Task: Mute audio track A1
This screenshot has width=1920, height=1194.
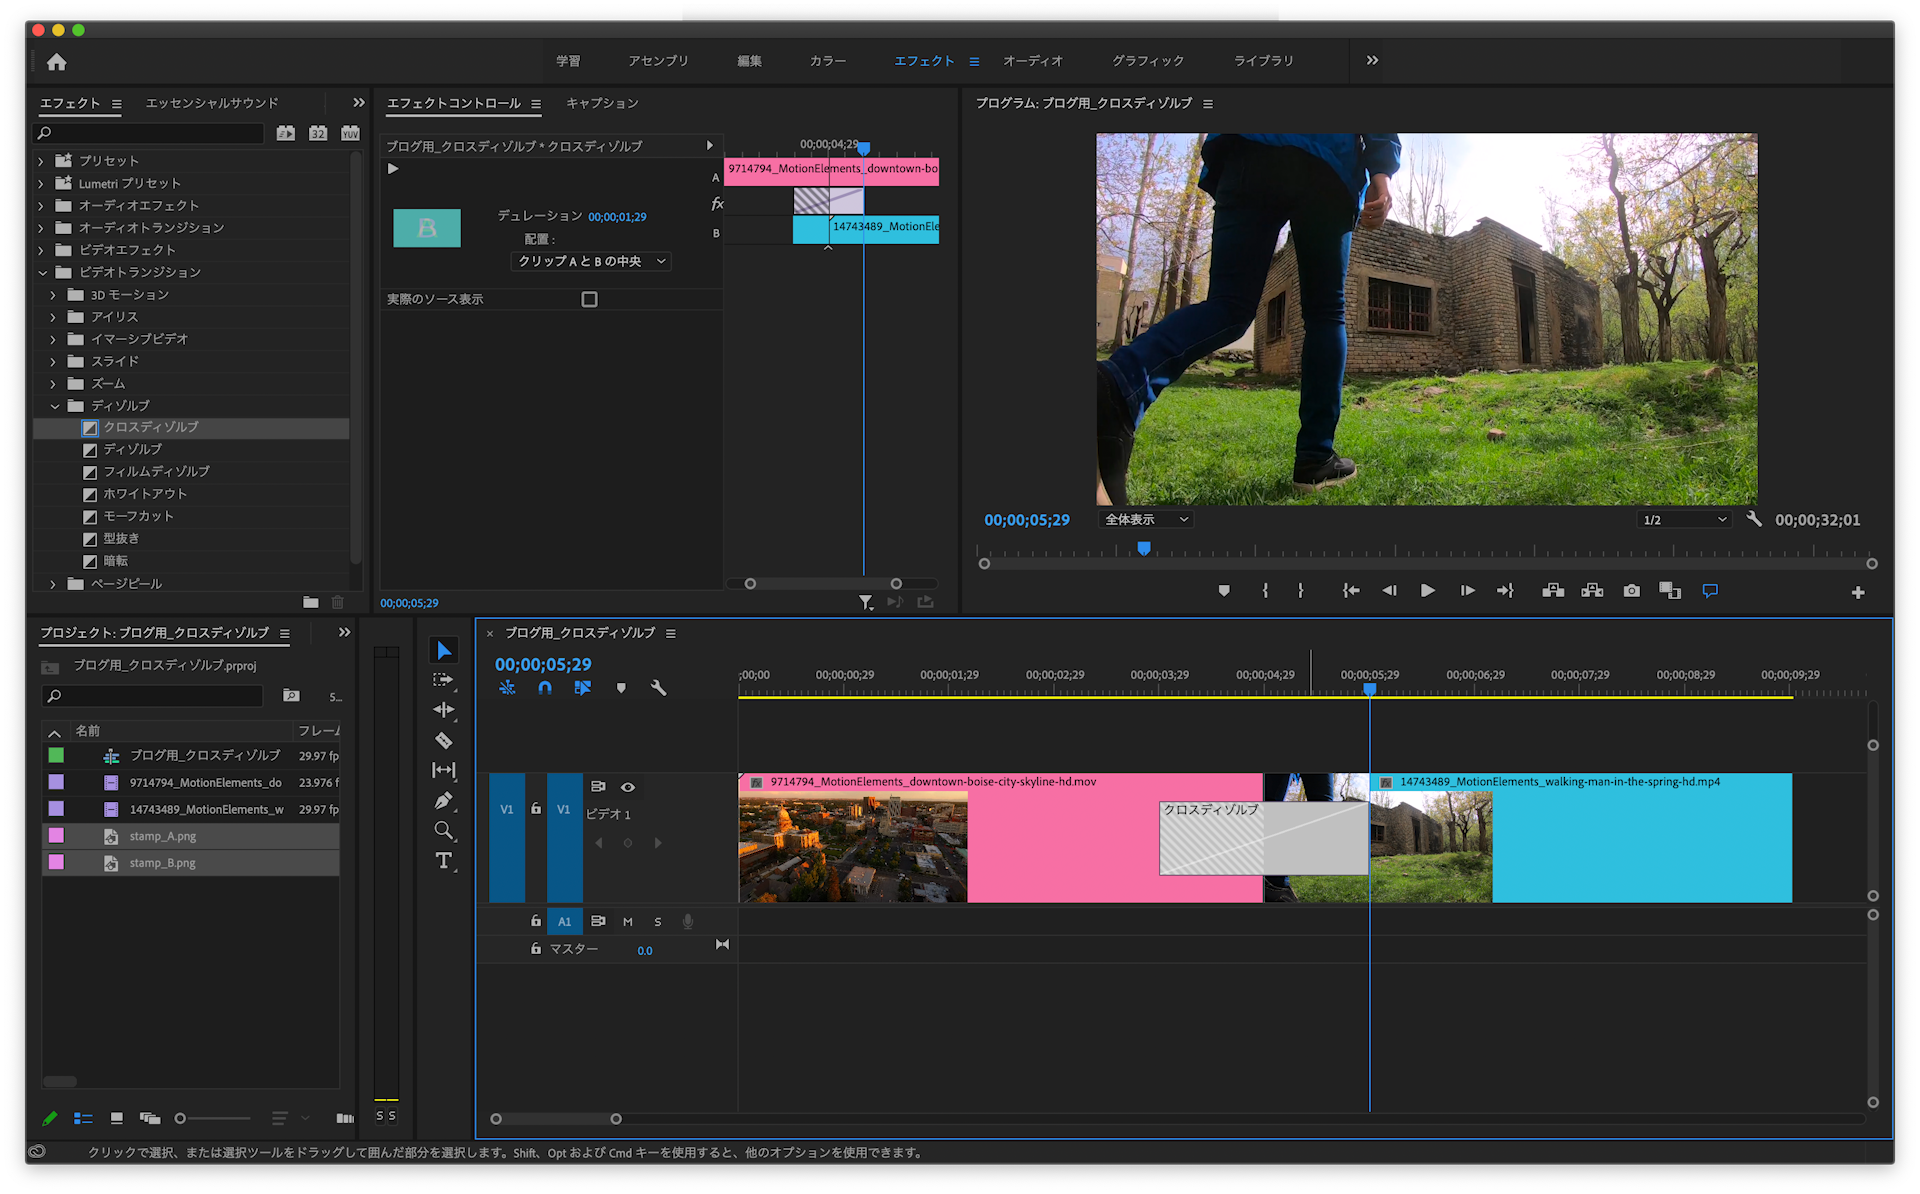Action: (628, 922)
